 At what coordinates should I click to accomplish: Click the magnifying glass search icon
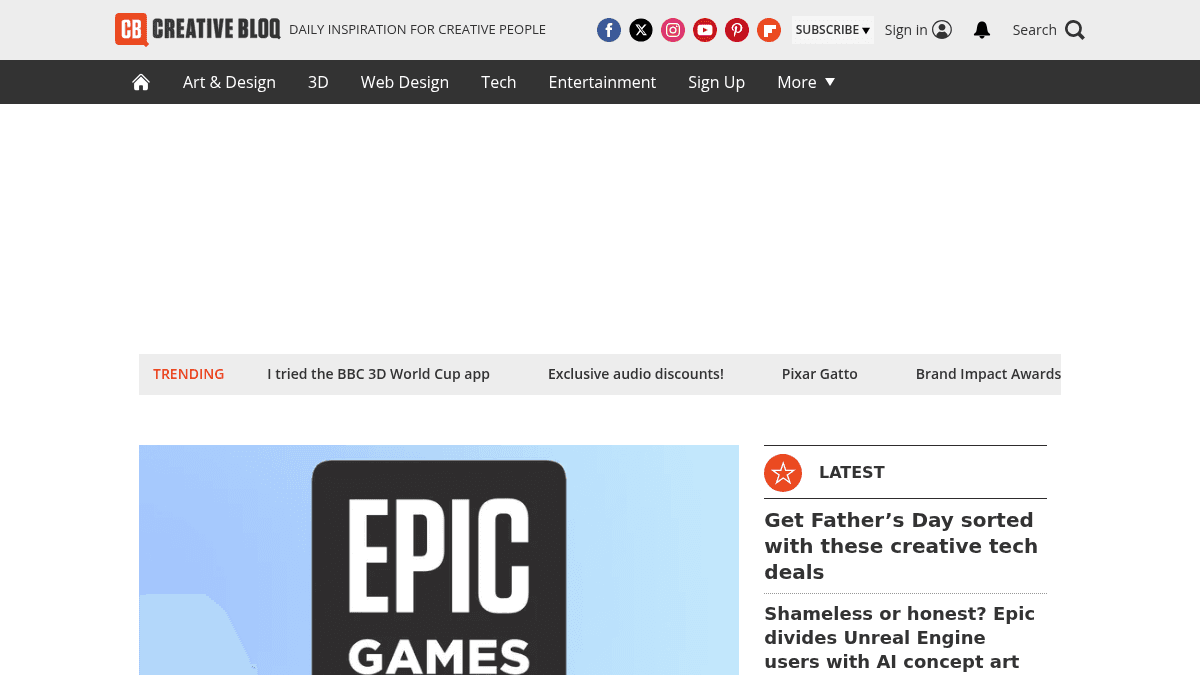1075,30
